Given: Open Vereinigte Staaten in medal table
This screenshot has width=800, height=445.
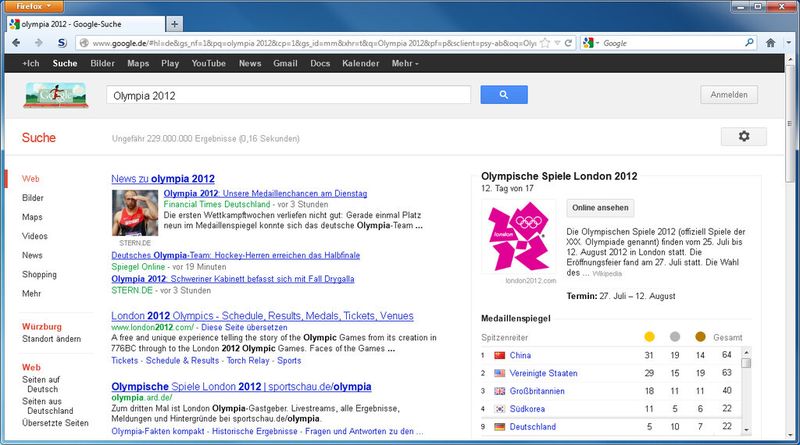Looking at the screenshot, I should (x=543, y=373).
